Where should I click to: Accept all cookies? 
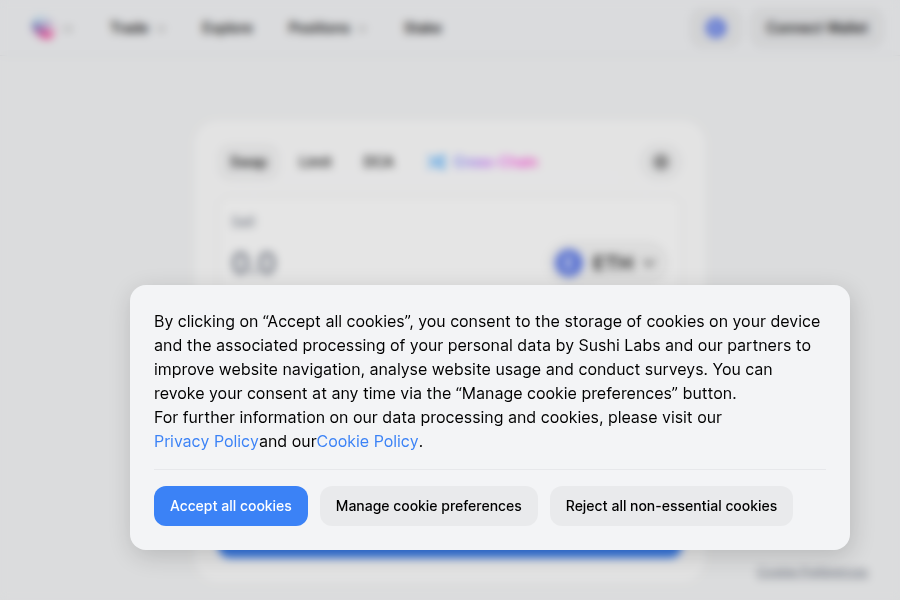pyautogui.click(x=230, y=506)
